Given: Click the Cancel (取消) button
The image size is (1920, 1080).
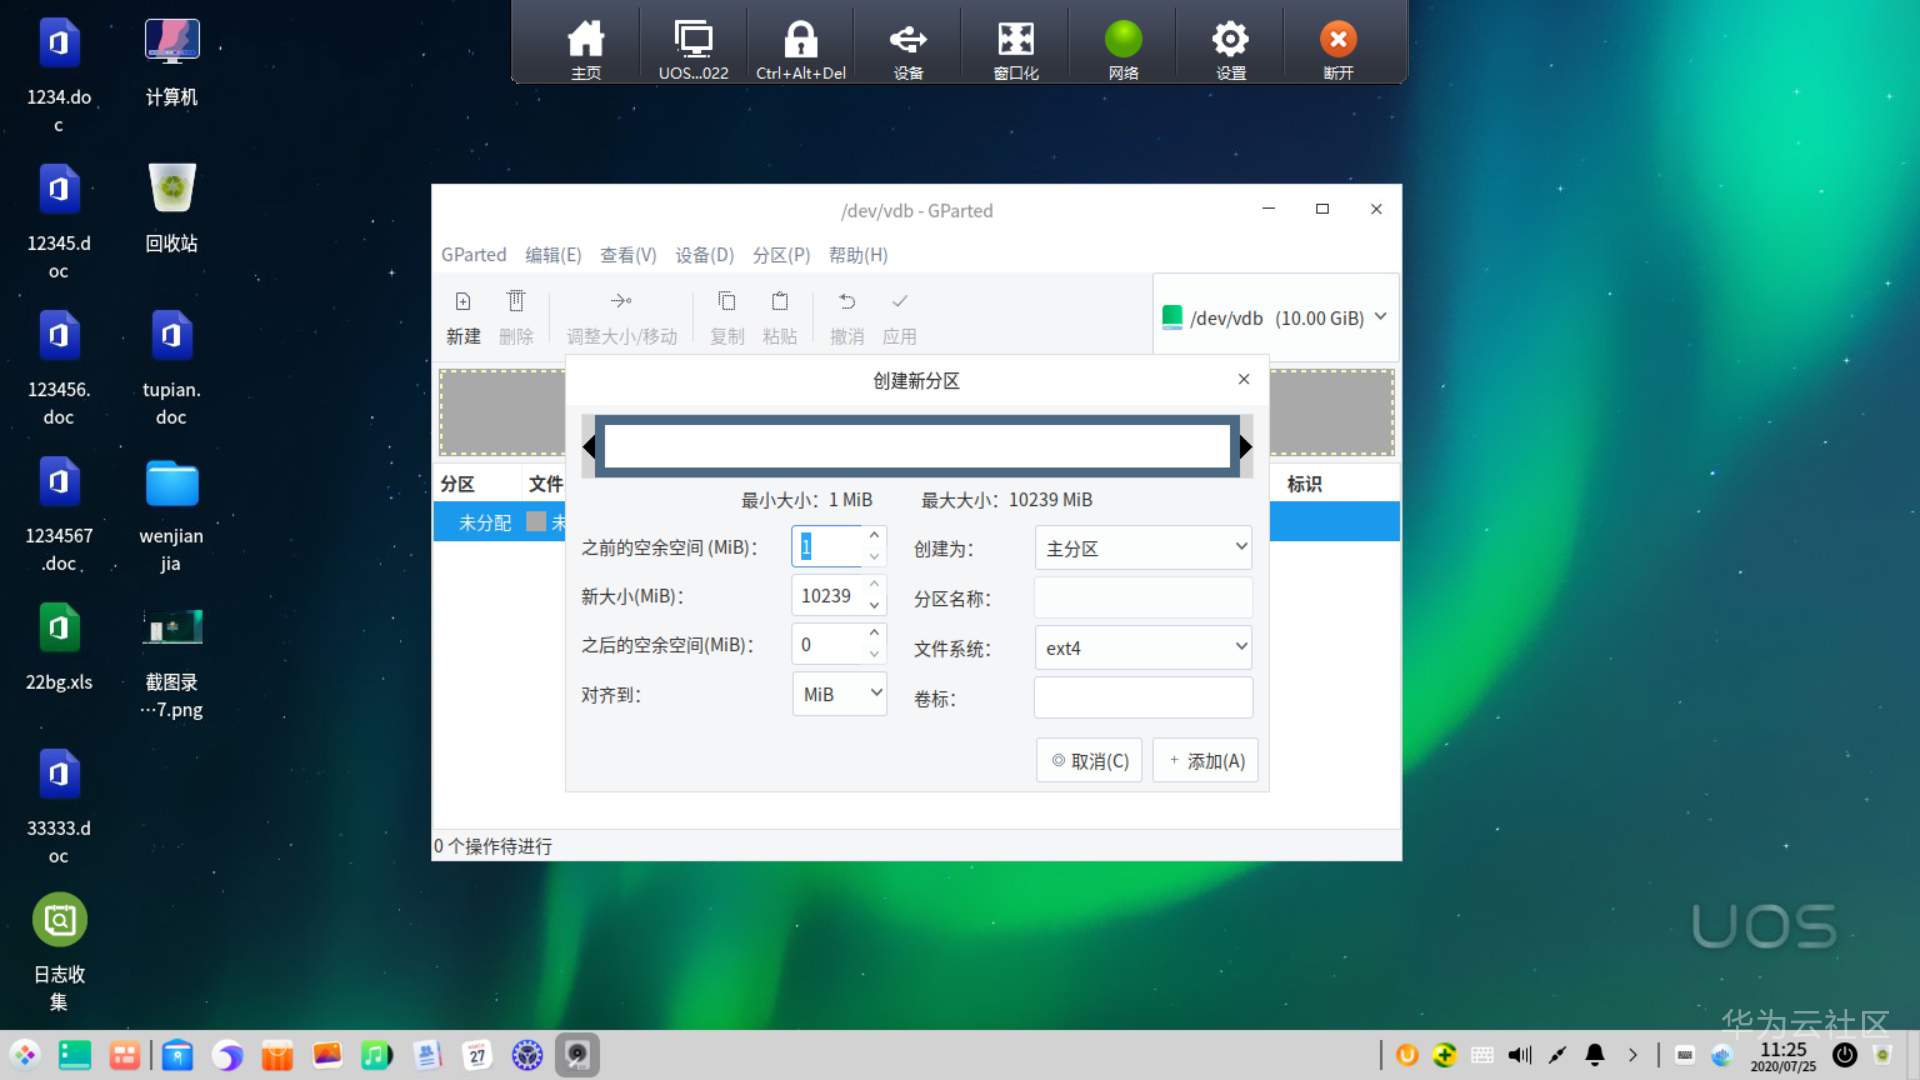Looking at the screenshot, I should point(1090,761).
